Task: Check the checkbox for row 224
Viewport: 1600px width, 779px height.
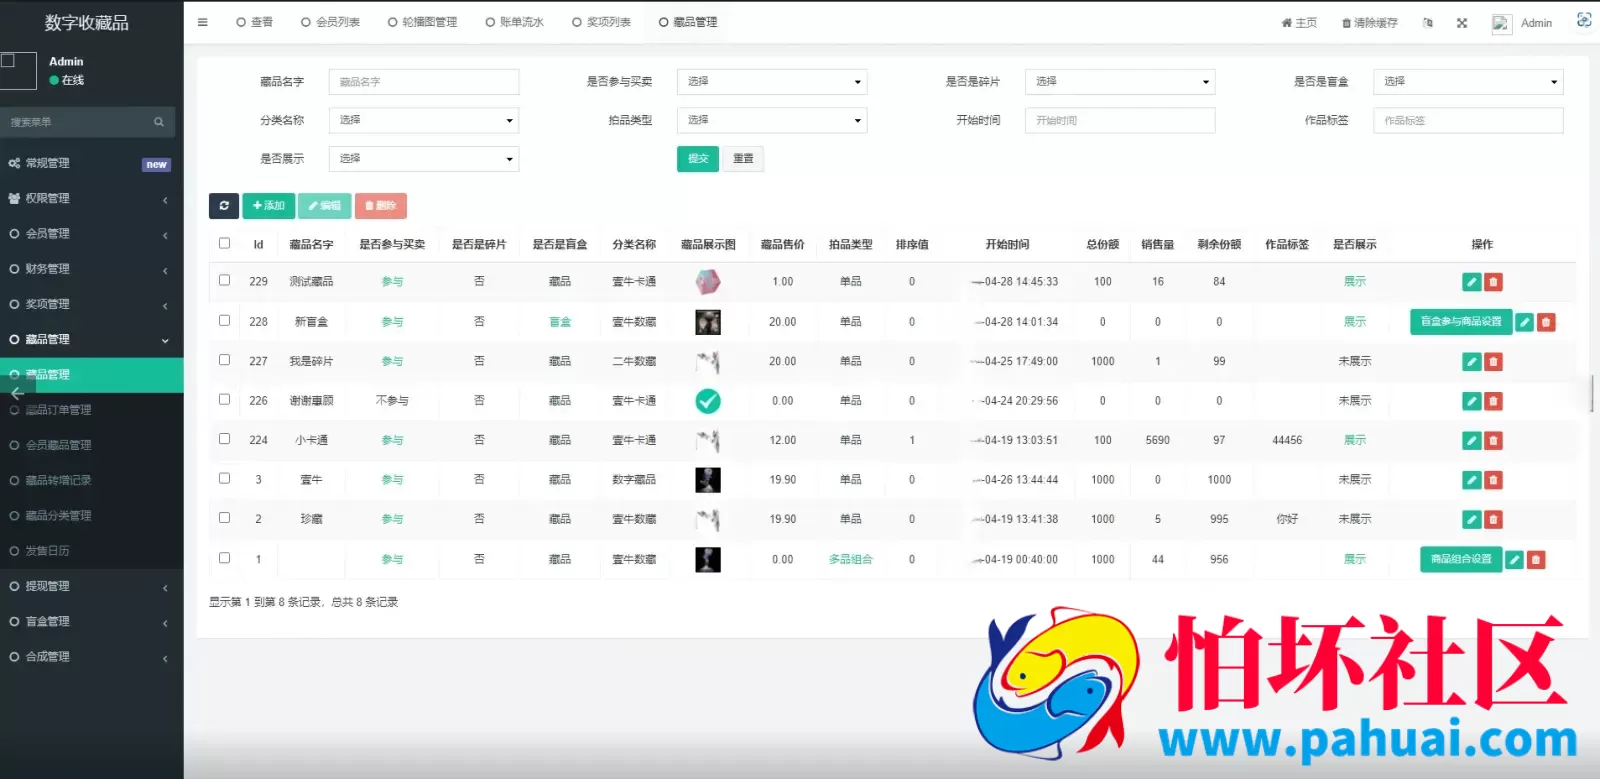Action: point(224,438)
